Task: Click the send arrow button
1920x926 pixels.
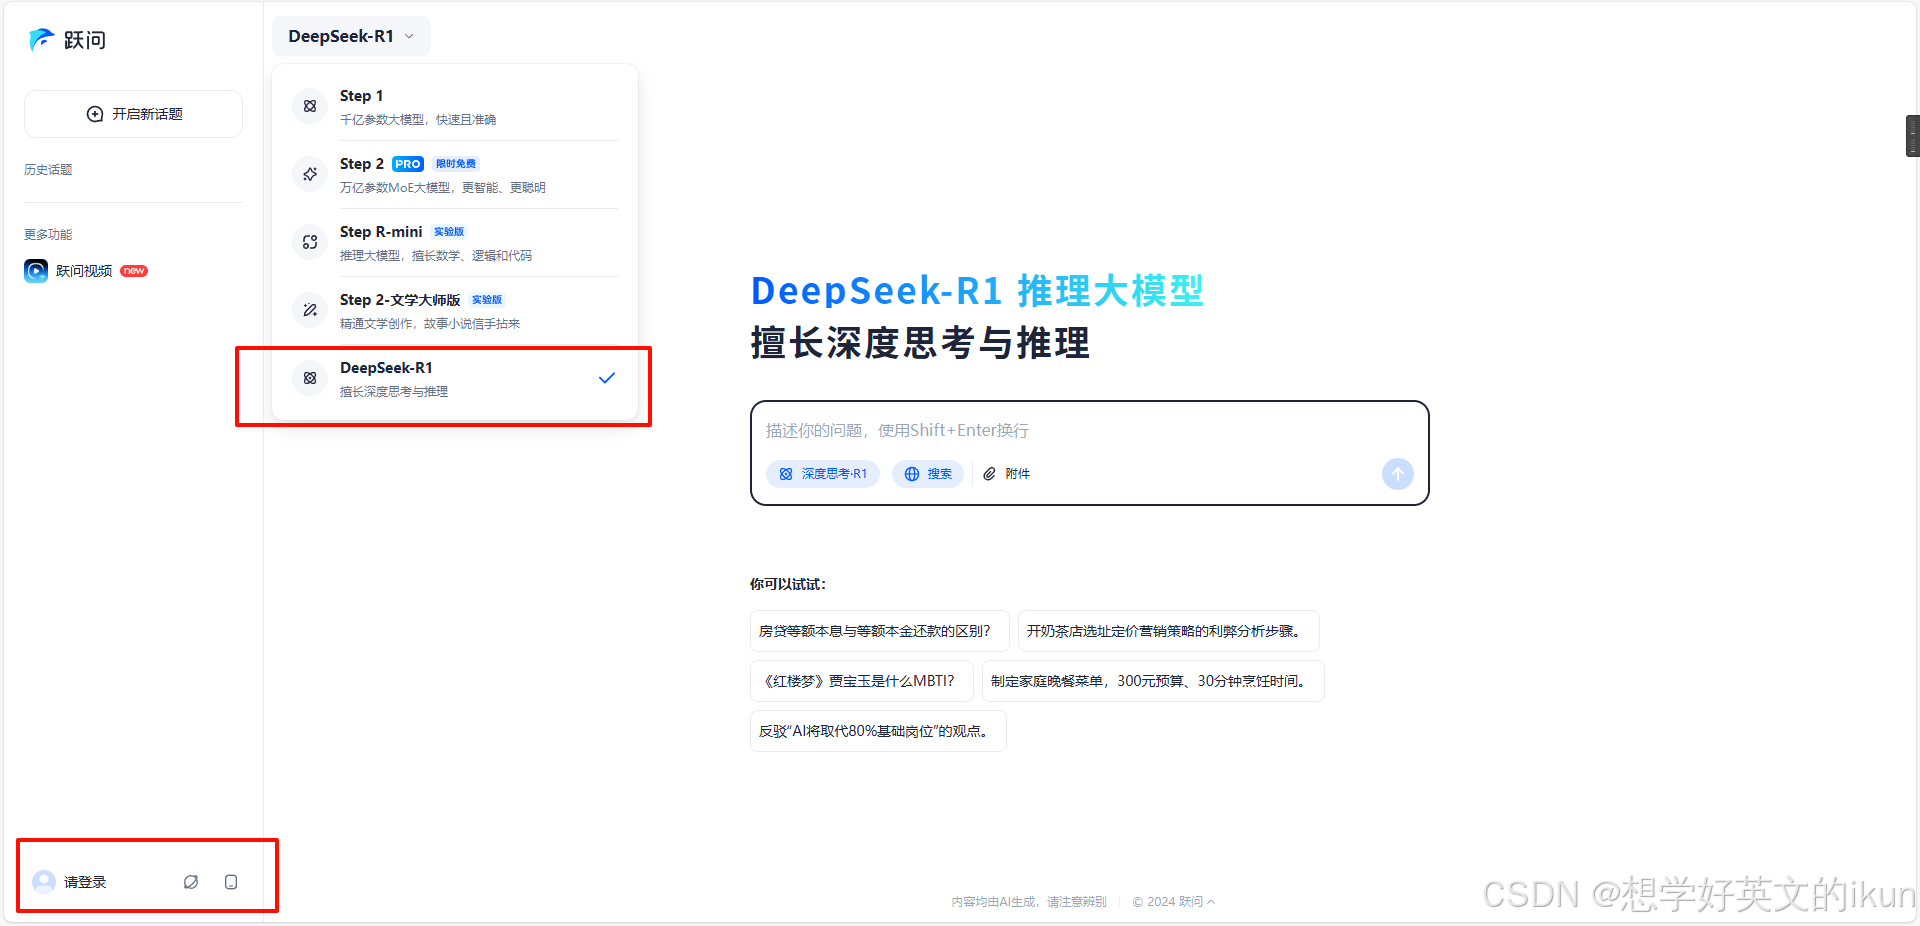Action: [1398, 474]
